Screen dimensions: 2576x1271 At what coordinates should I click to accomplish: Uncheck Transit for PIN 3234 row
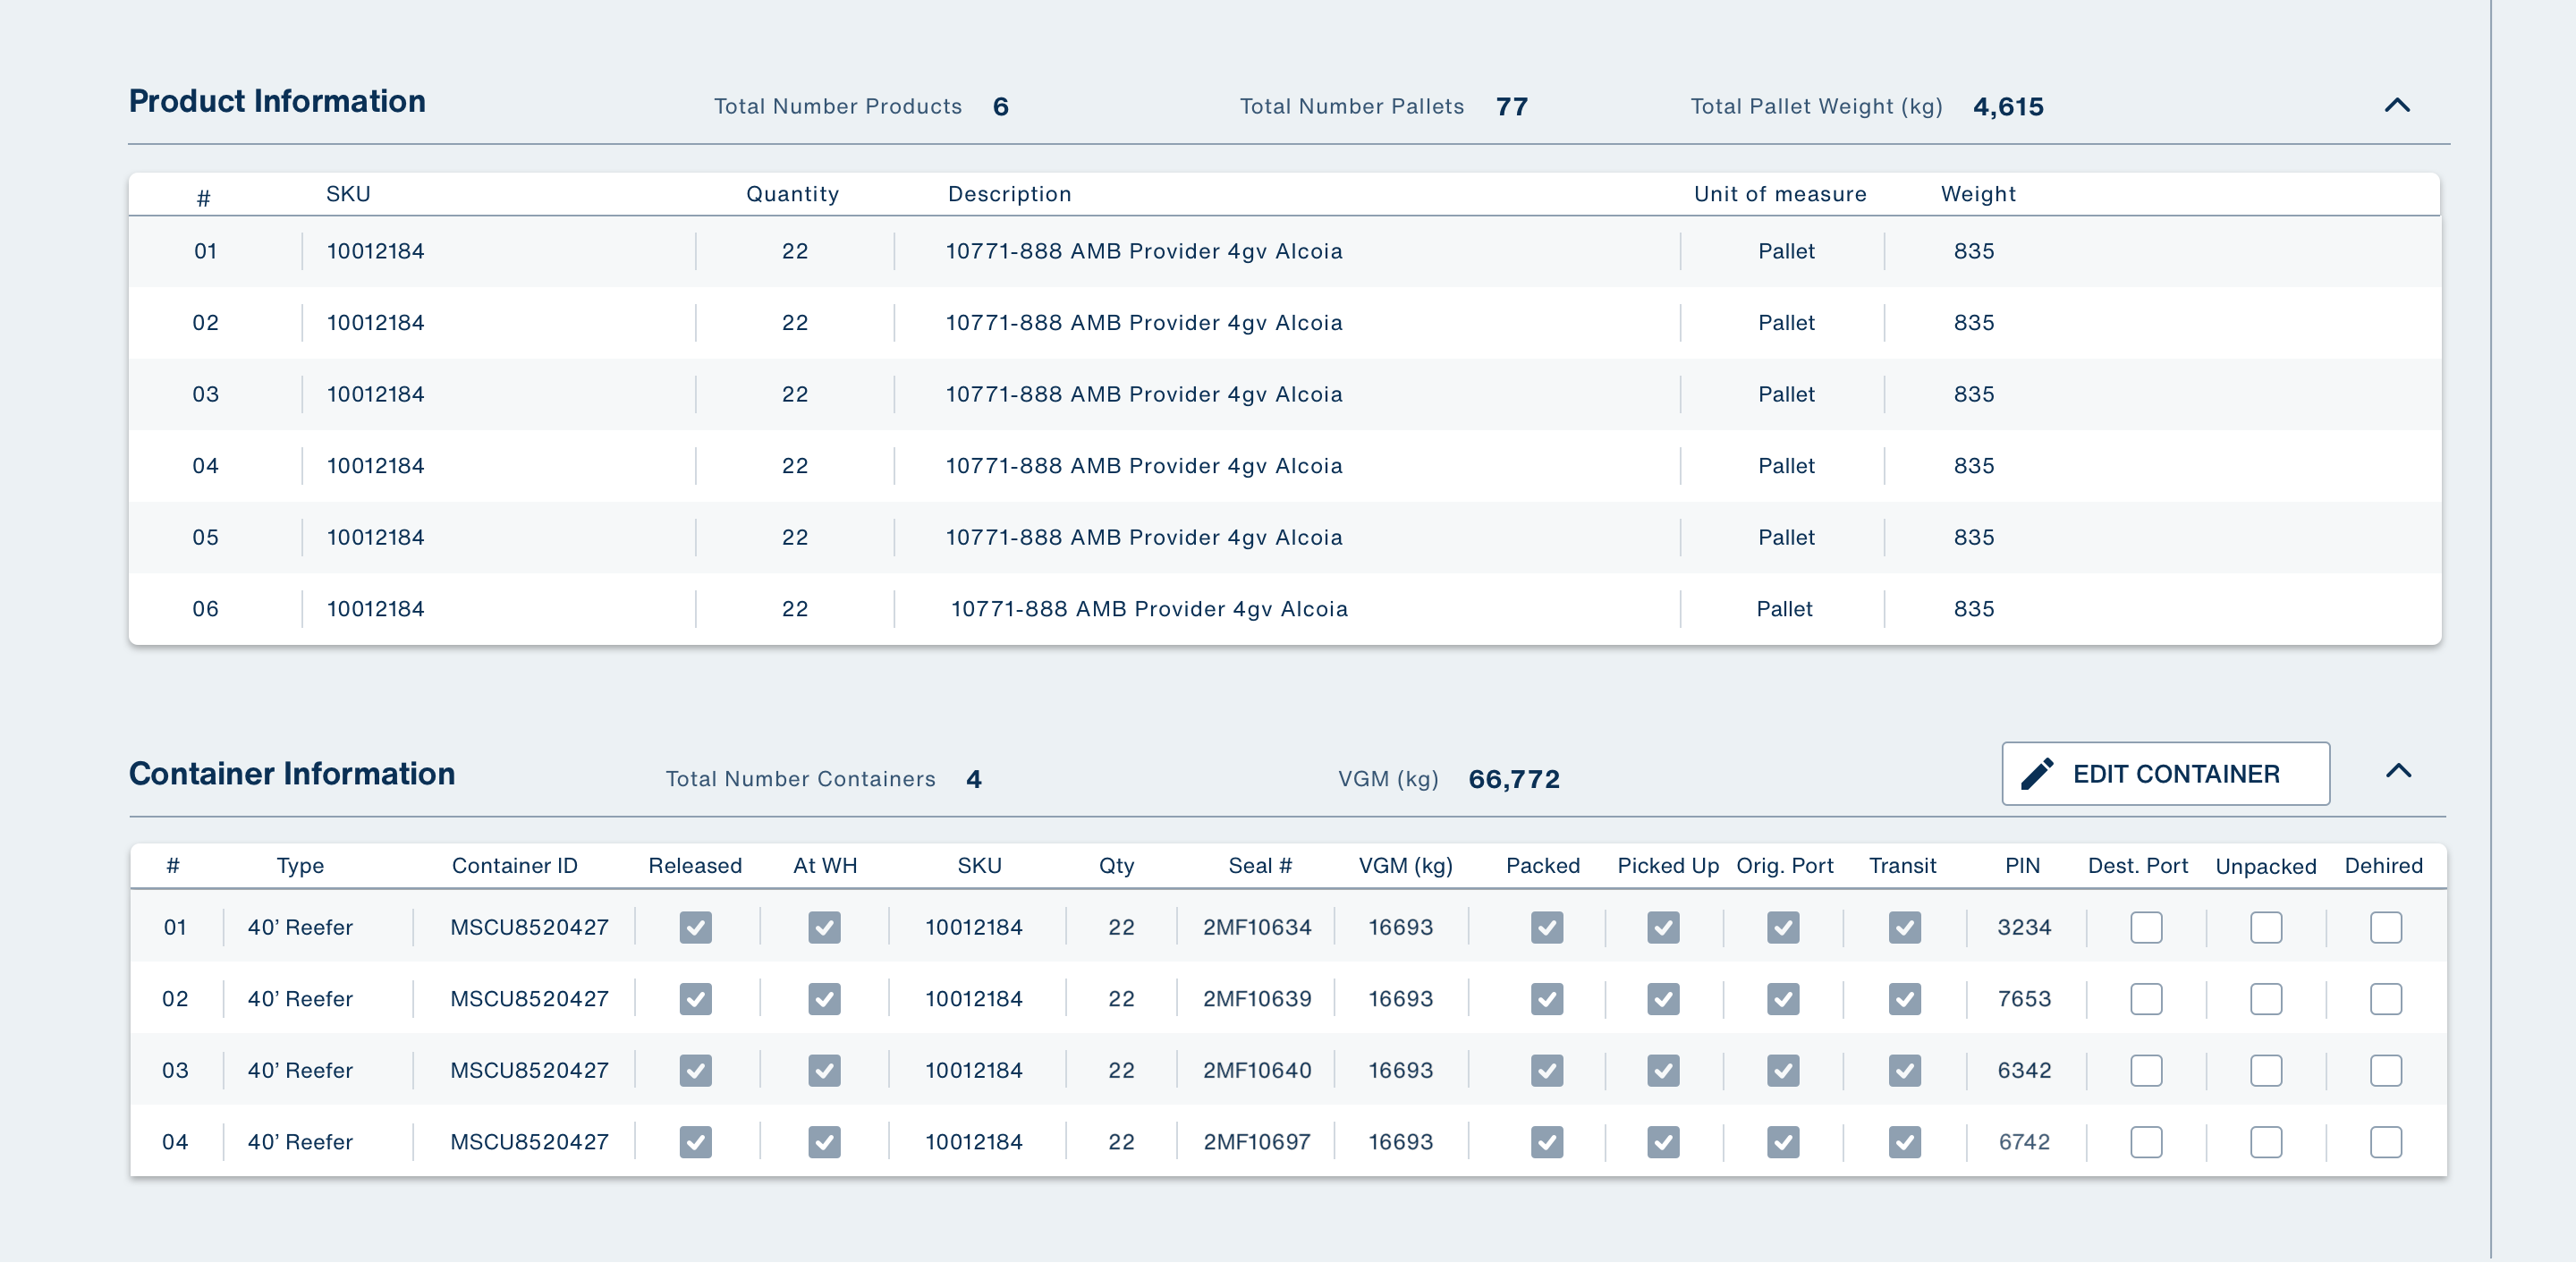[x=1904, y=927]
